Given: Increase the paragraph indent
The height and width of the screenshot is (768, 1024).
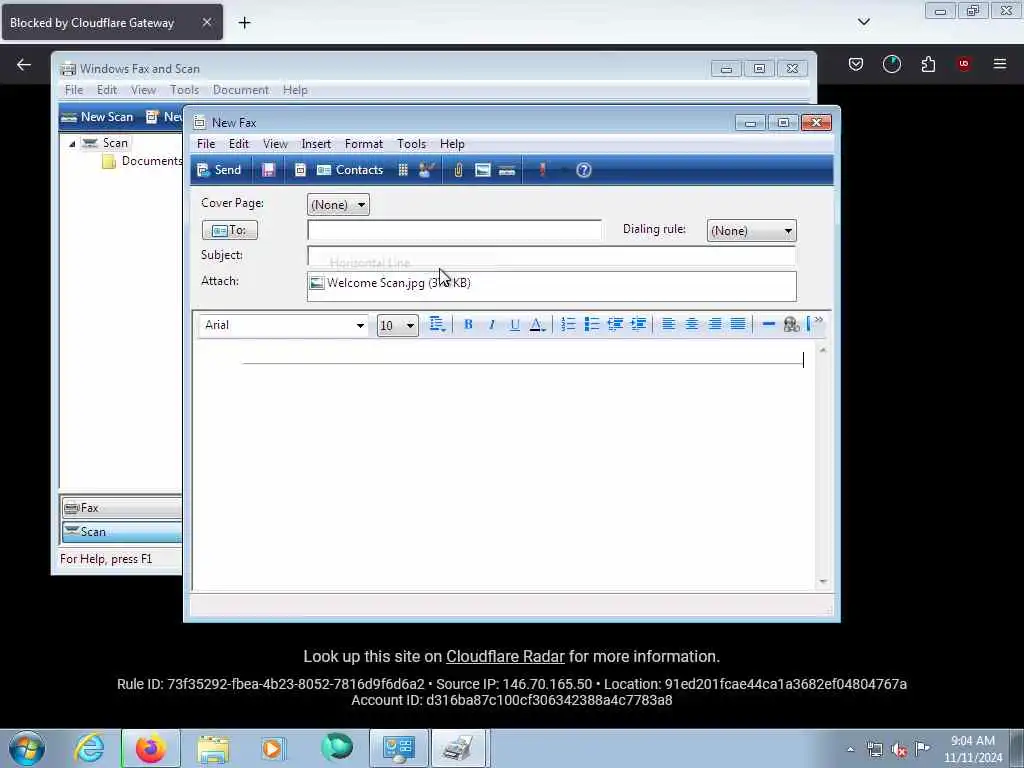Looking at the screenshot, I should [639, 324].
